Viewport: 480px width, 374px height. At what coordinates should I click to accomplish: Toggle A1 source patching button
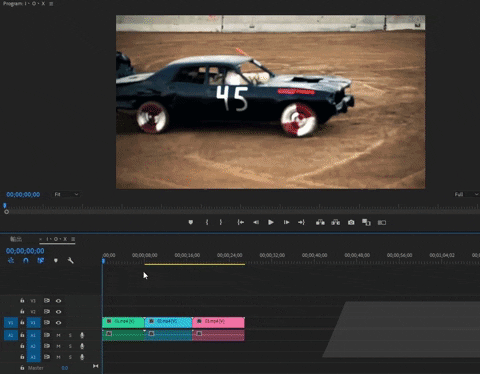(x=11, y=335)
